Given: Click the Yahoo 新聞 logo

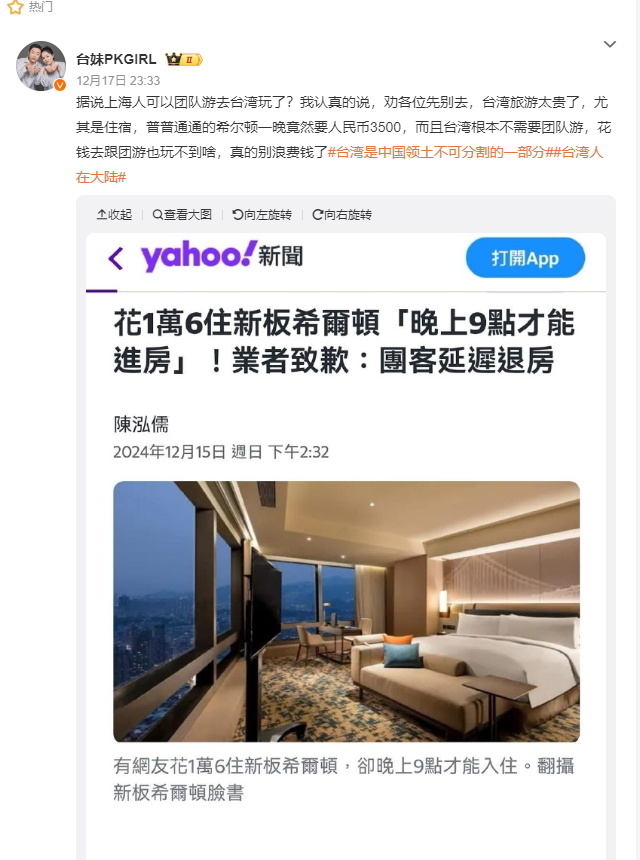Looking at the screenshot, I should pyautogui.click(x=222, y=256).
